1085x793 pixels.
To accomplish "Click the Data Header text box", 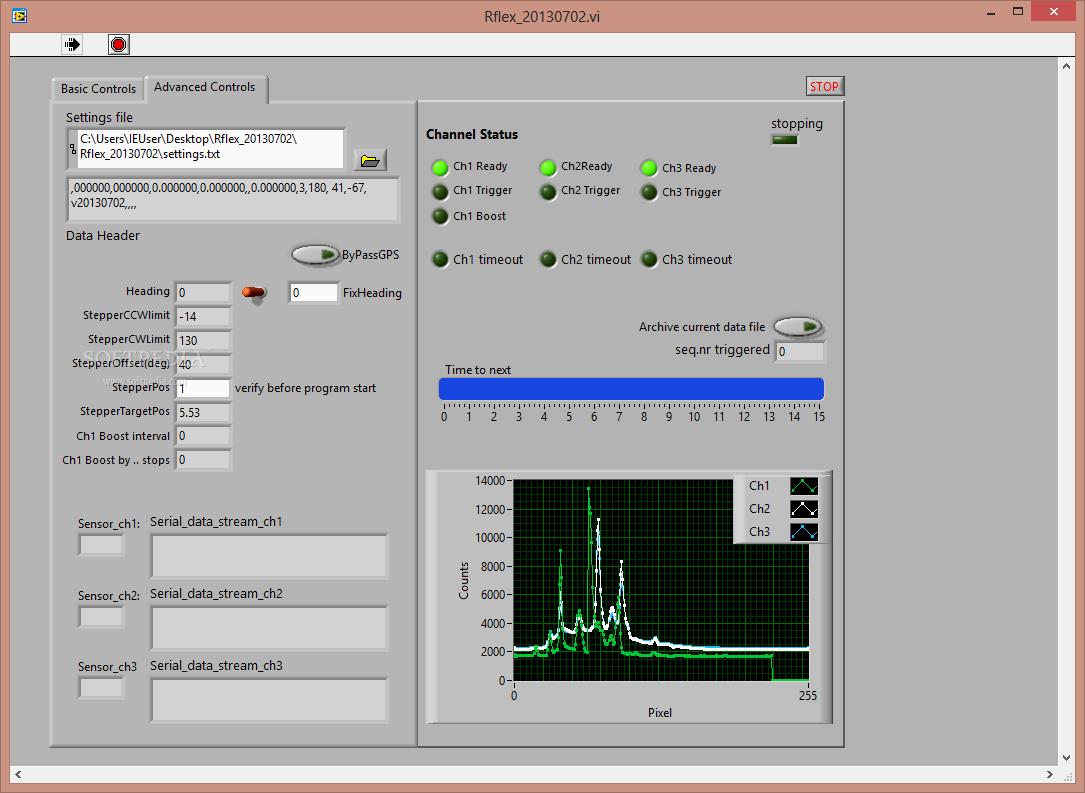I will pyautogui.click(x=233, y=199).
